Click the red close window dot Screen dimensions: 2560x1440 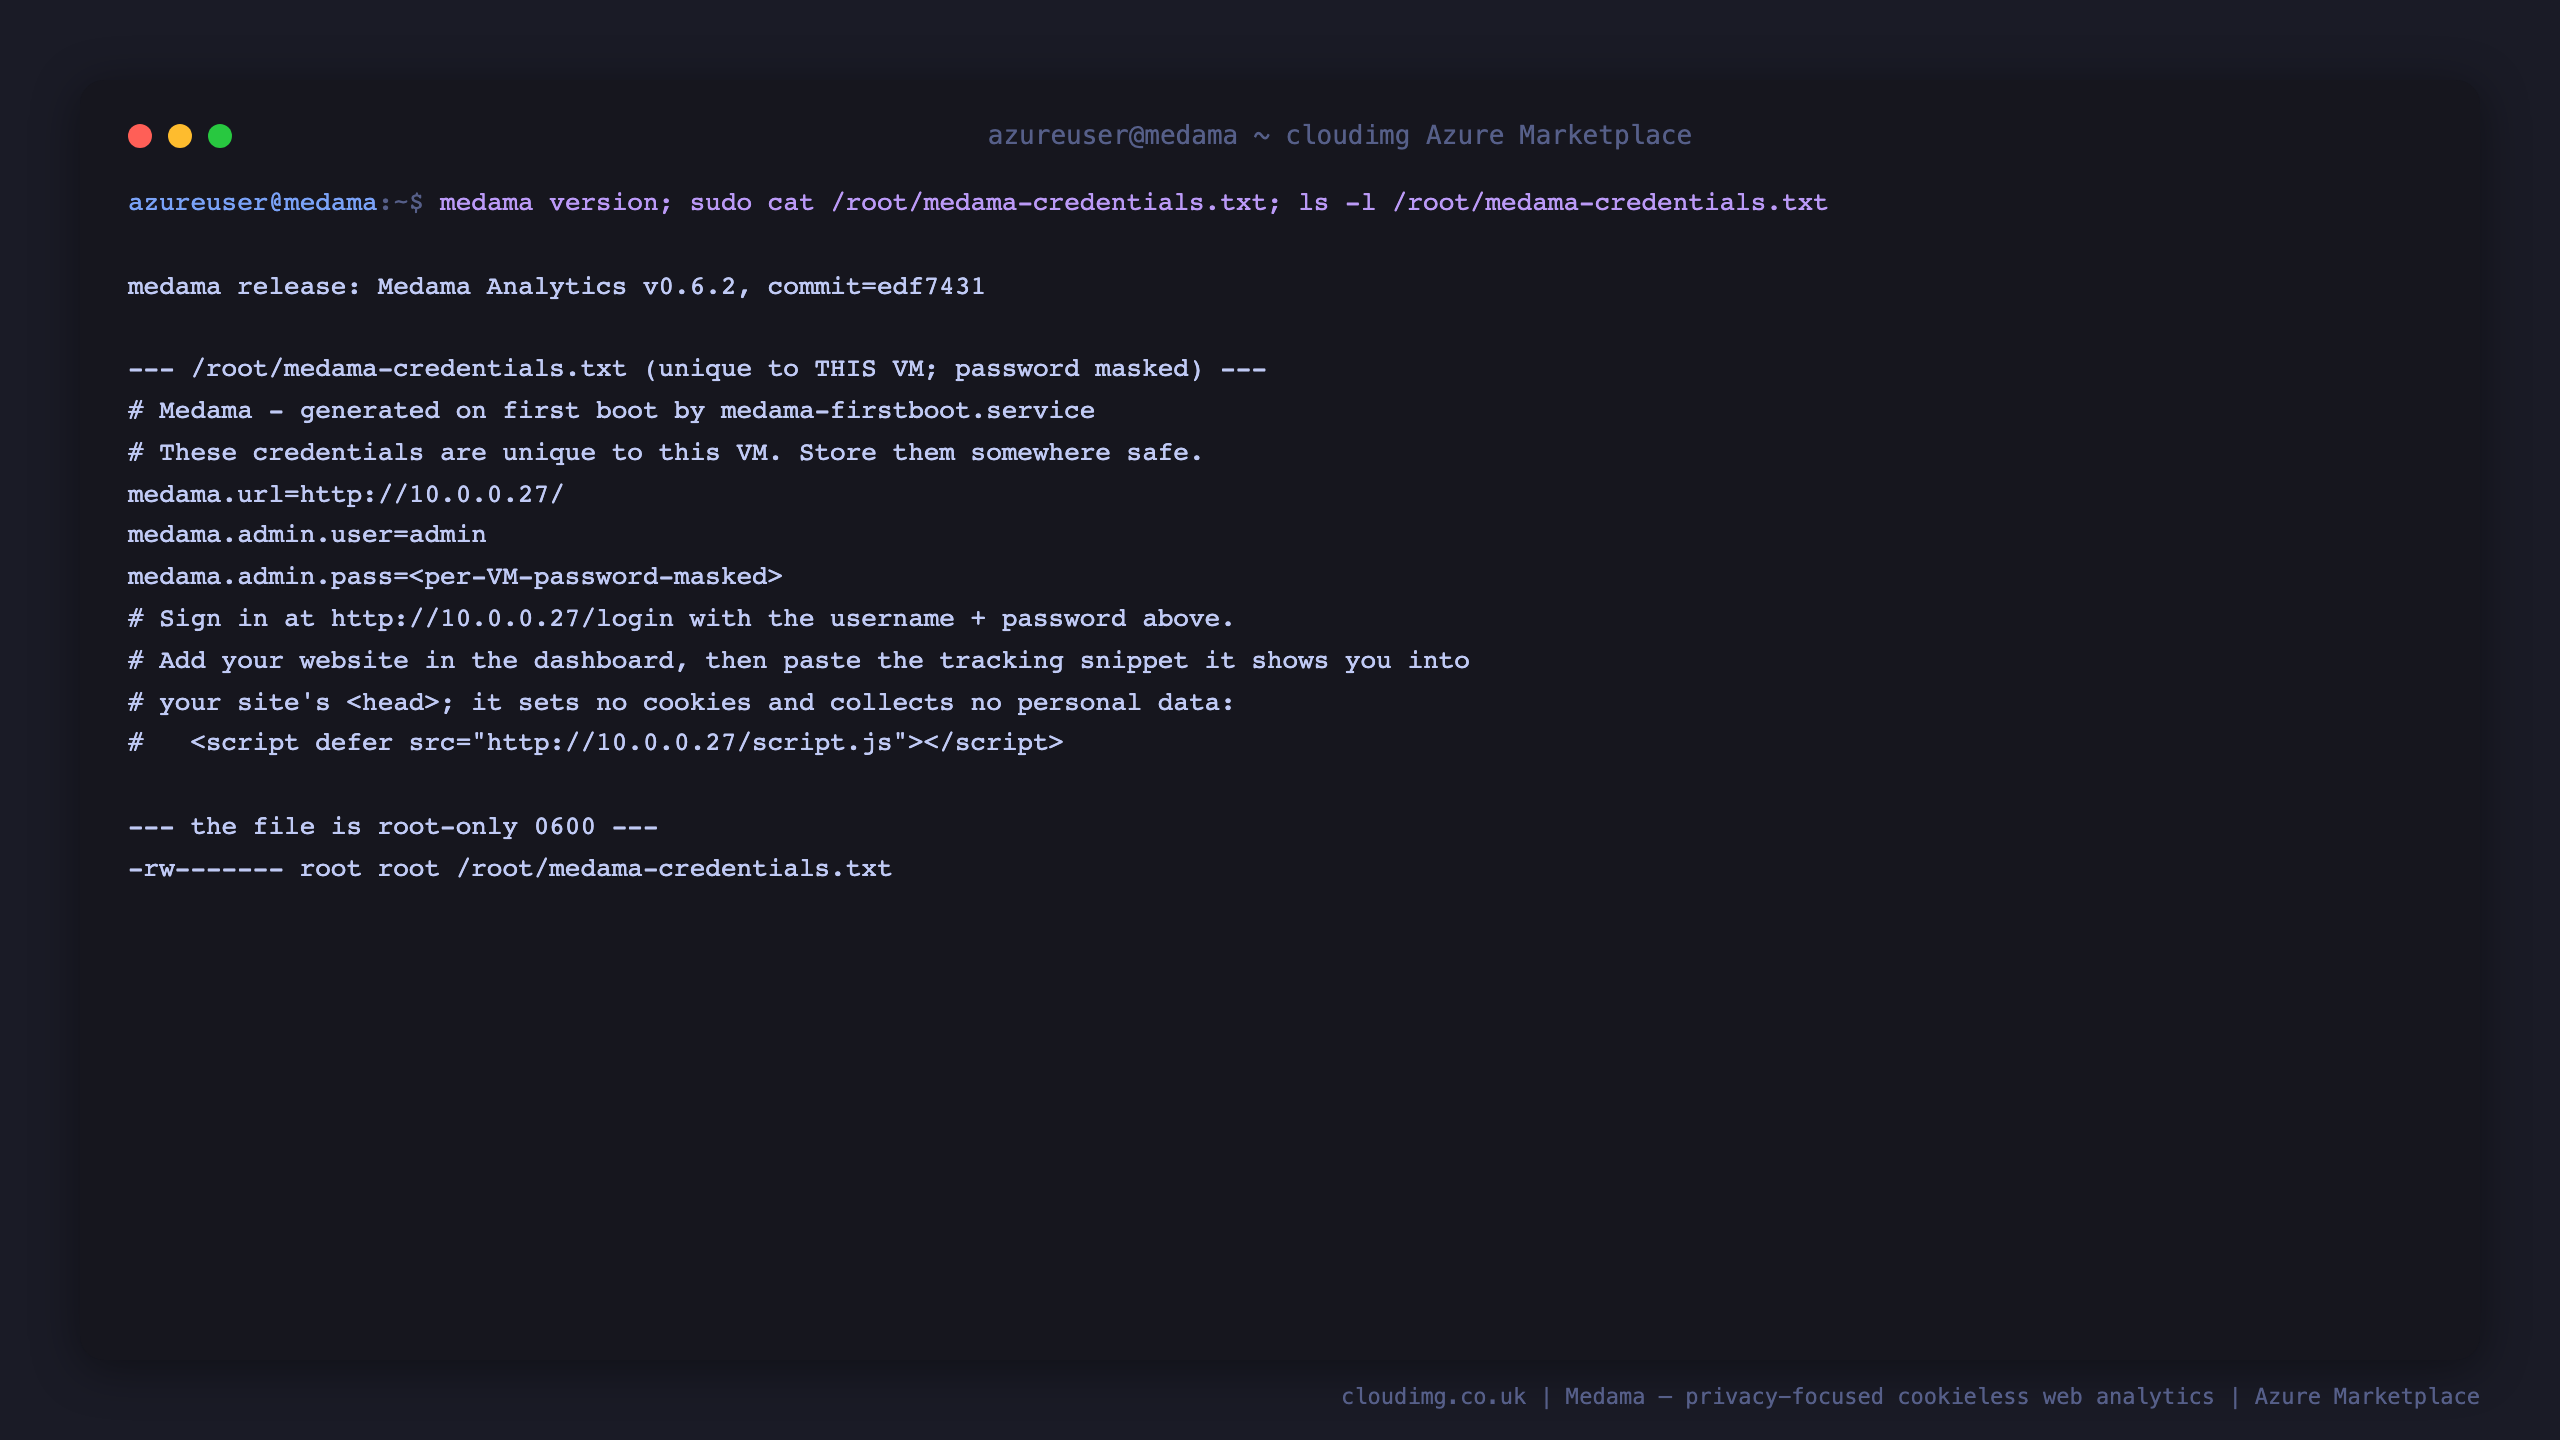tap(140, 136)
